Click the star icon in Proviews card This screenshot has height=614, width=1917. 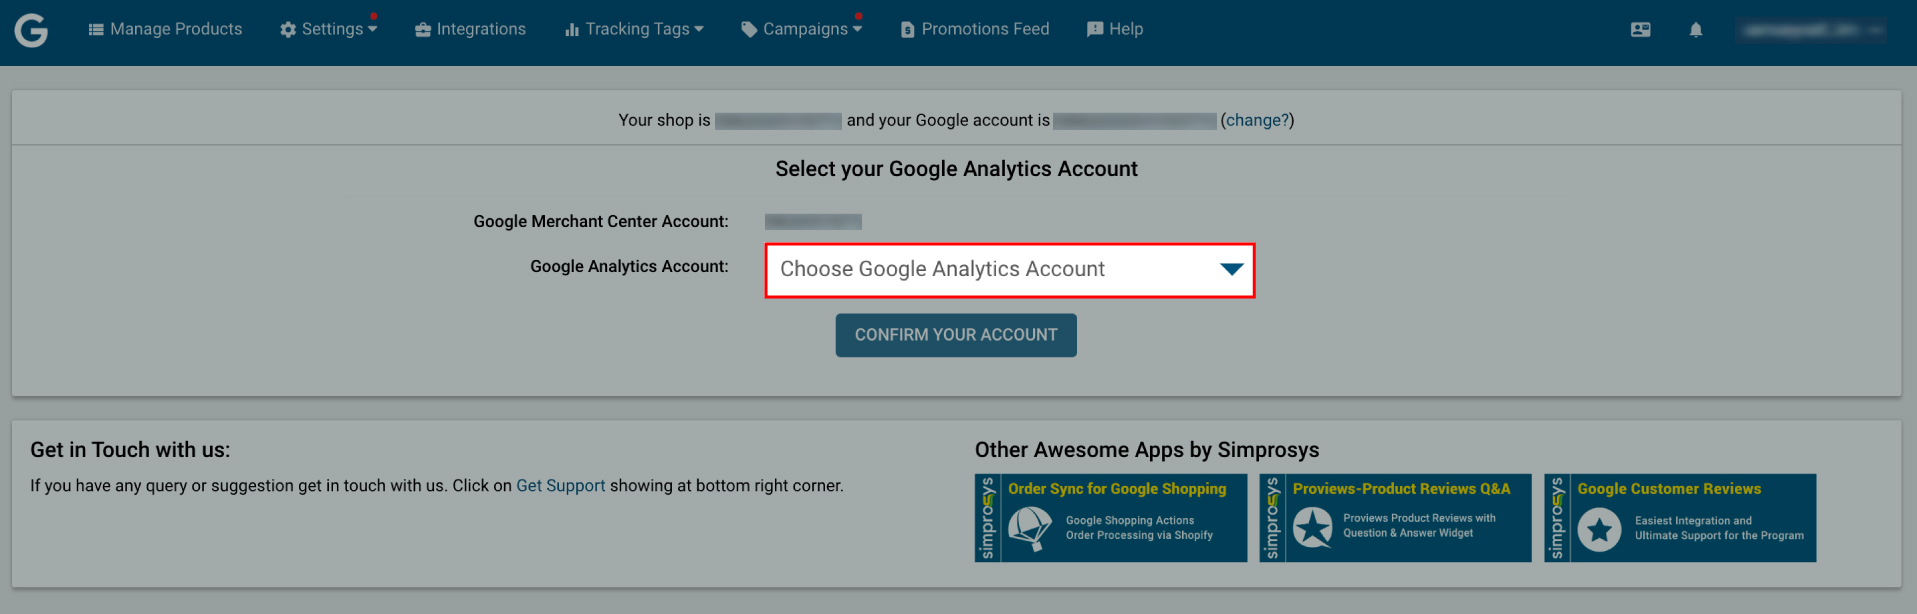click(1313, 527)
